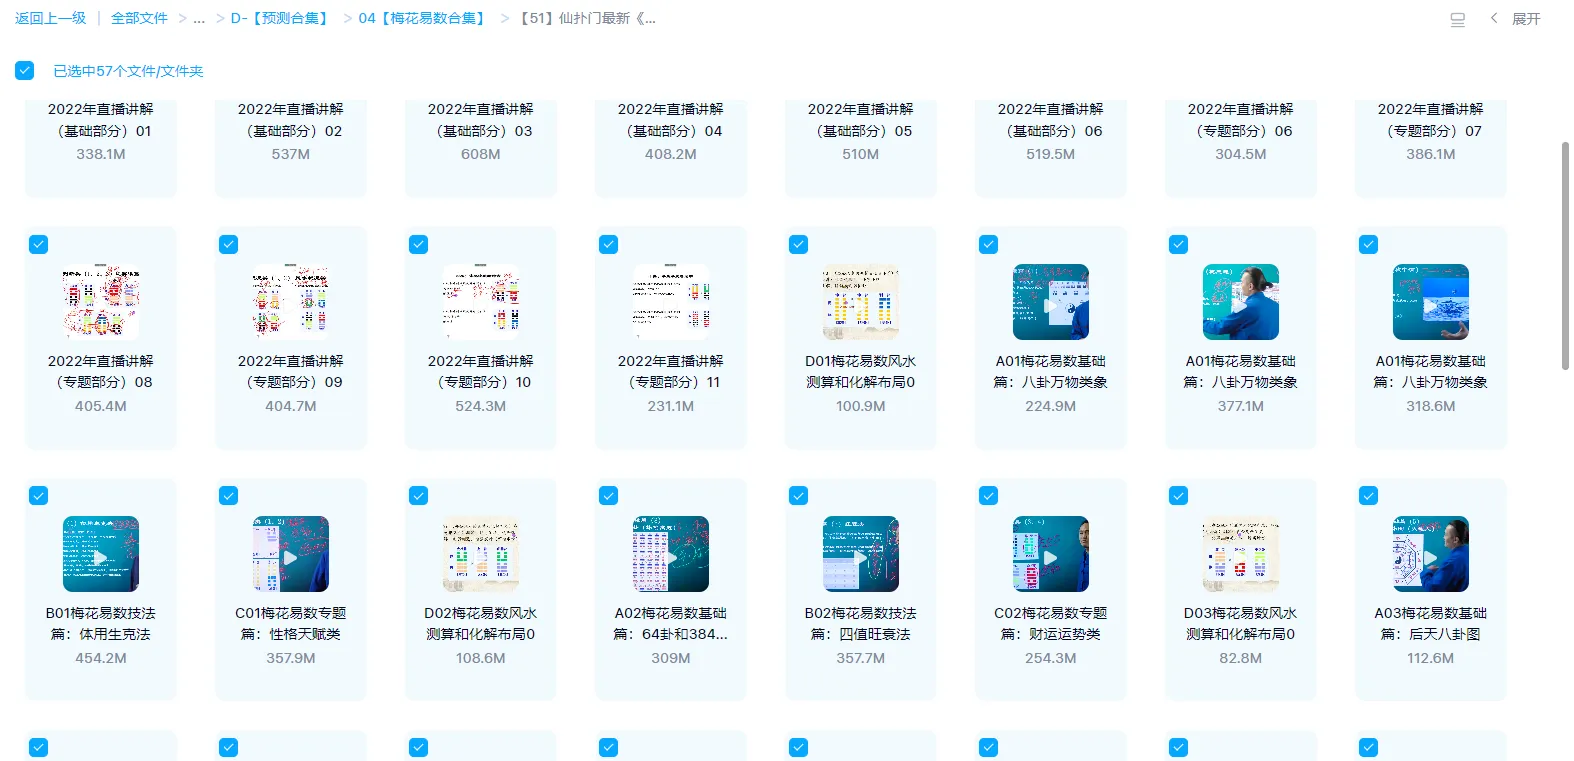Click file name 2022年直播讲解(专题部分)06
Viewport: 1574px width, 761px height.
point(1241,120)
